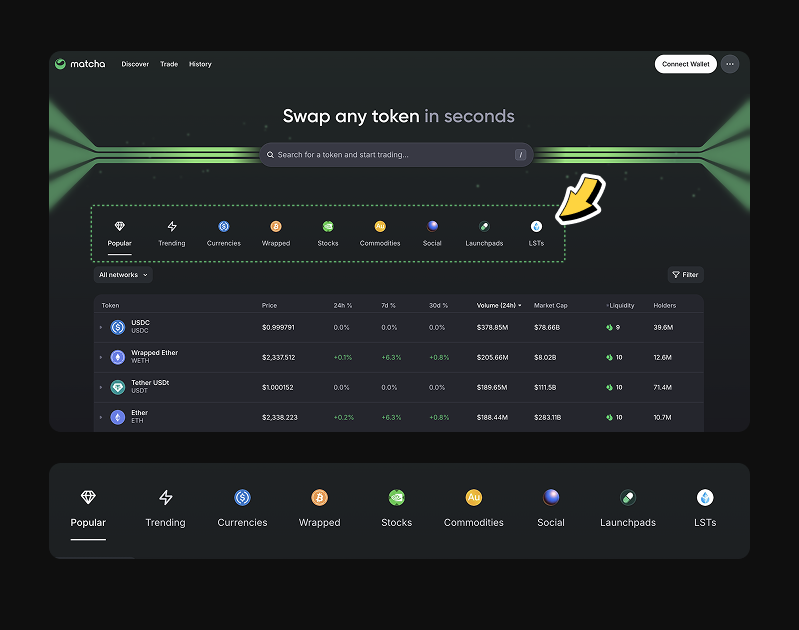The height and width of the screenshot is (630, 799).
Task: Select the Wrapped bitcoin icon in enlarged category bar
Action: (319, 497)
